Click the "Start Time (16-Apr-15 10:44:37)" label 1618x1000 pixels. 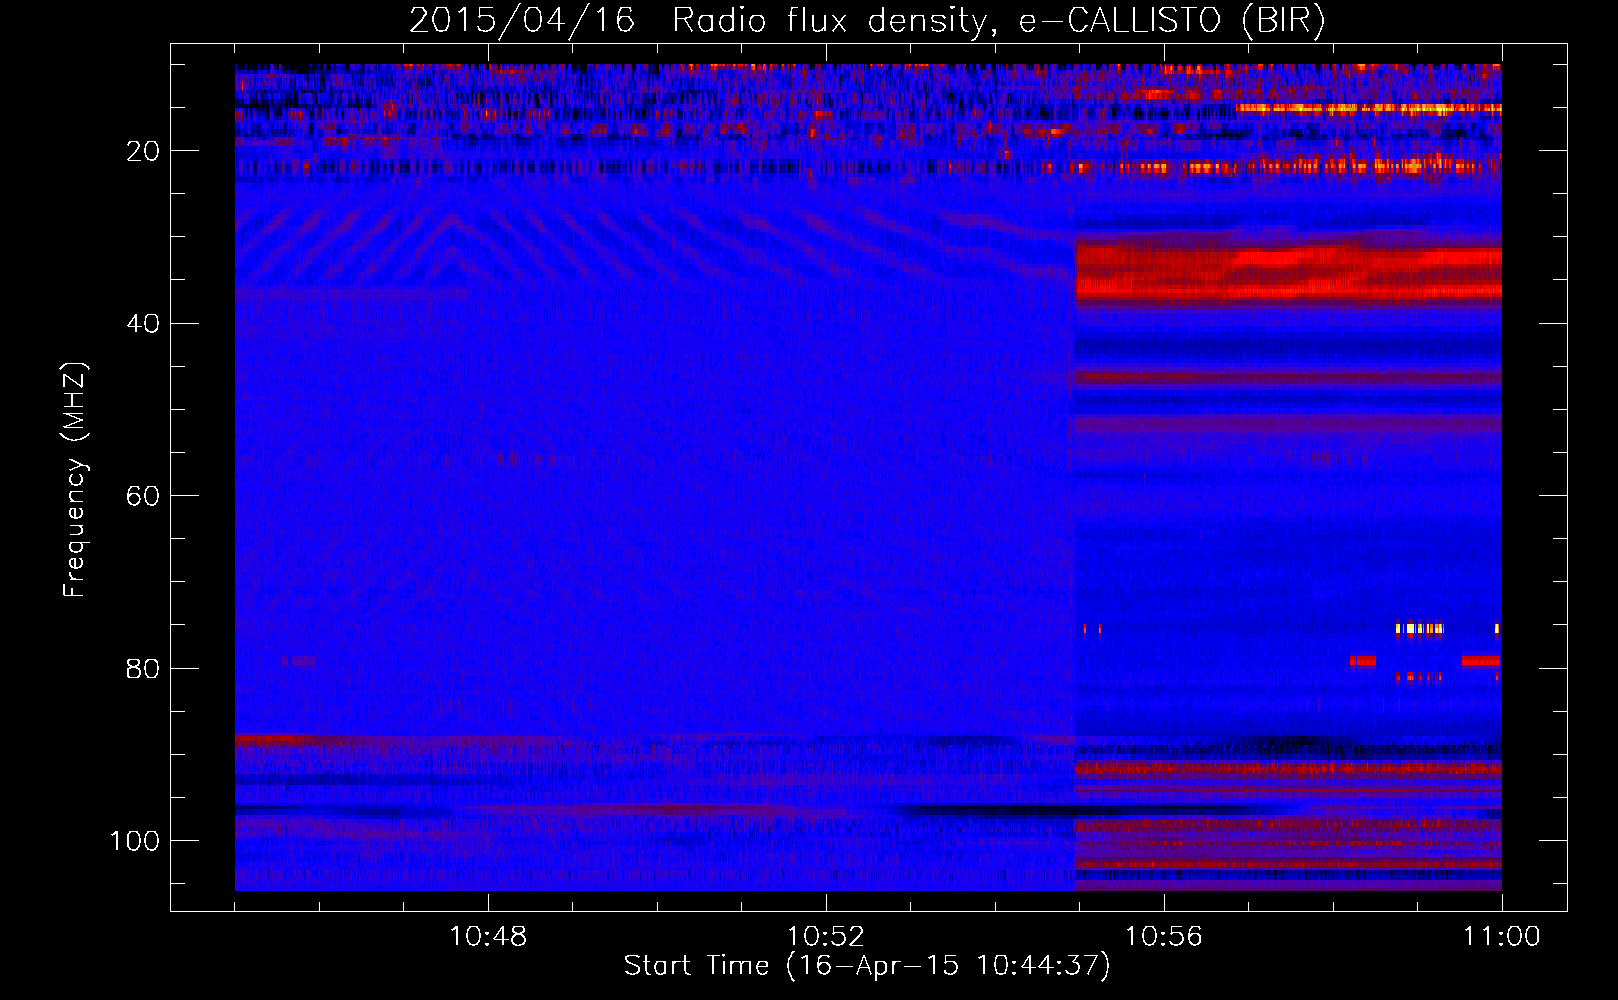[x=867, y=966]
